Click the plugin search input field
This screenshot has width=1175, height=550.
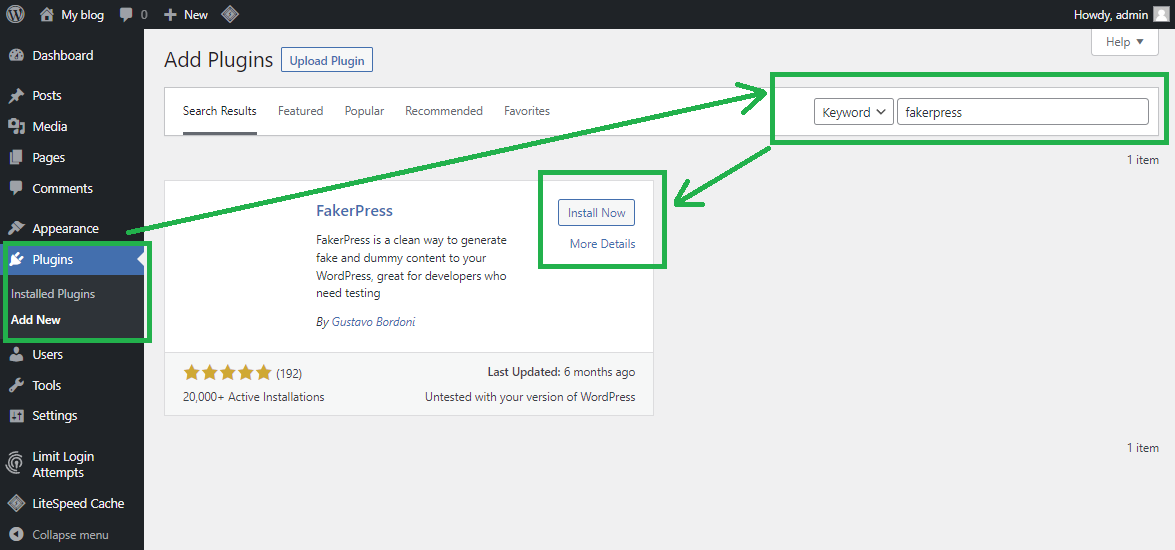[1022, 113]
